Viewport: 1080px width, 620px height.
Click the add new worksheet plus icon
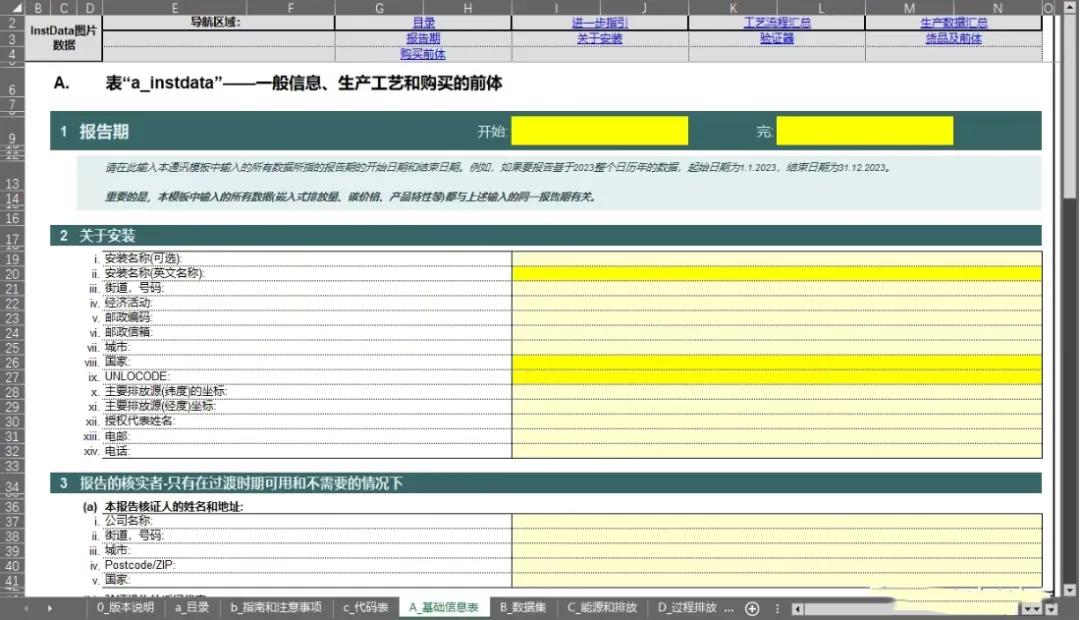pyautogui.click(x=751, y=606)
